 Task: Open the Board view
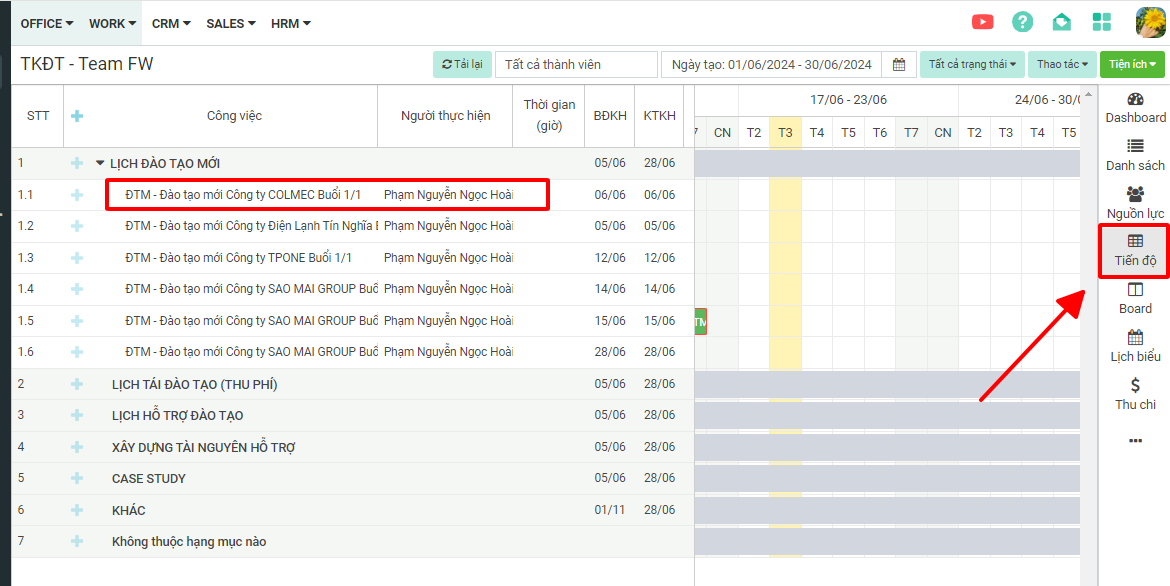click(1135, 298)
